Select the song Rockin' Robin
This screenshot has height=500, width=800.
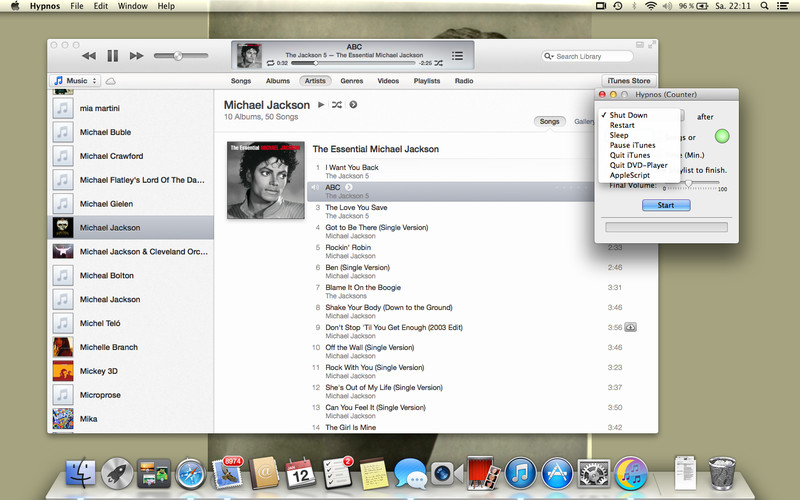pyautogui.click(x=348, y=247)
